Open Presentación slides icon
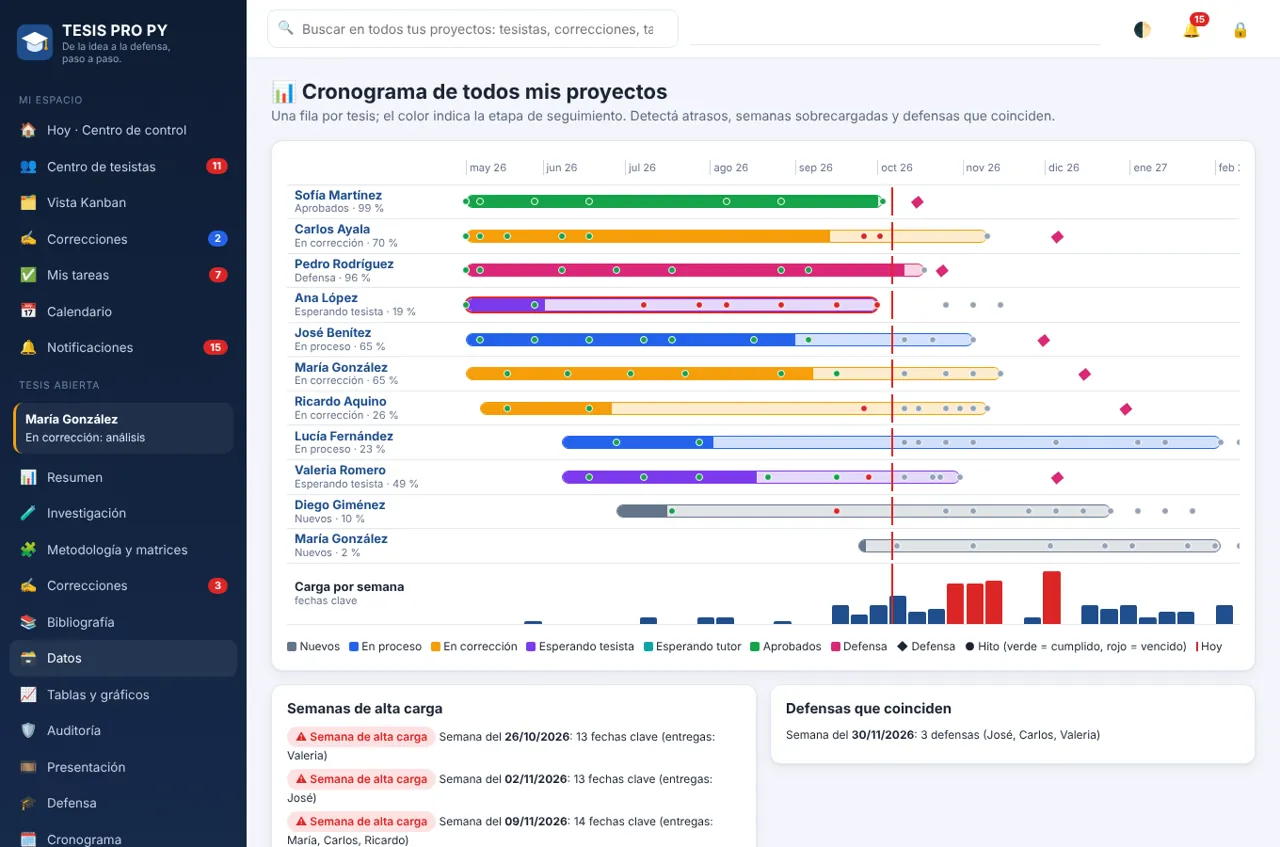The image size is (1280, 847). pos(28,767)
